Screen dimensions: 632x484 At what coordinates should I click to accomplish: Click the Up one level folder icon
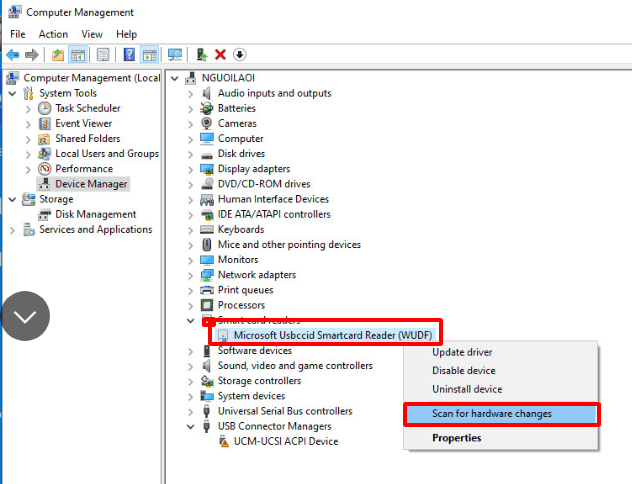pos(58,55)
